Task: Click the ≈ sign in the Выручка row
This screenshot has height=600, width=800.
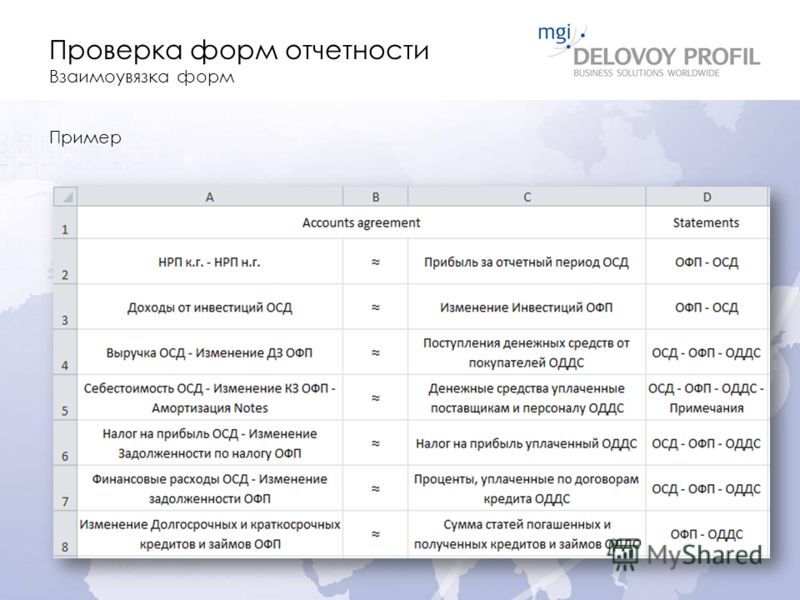Action: click(376, 353)
